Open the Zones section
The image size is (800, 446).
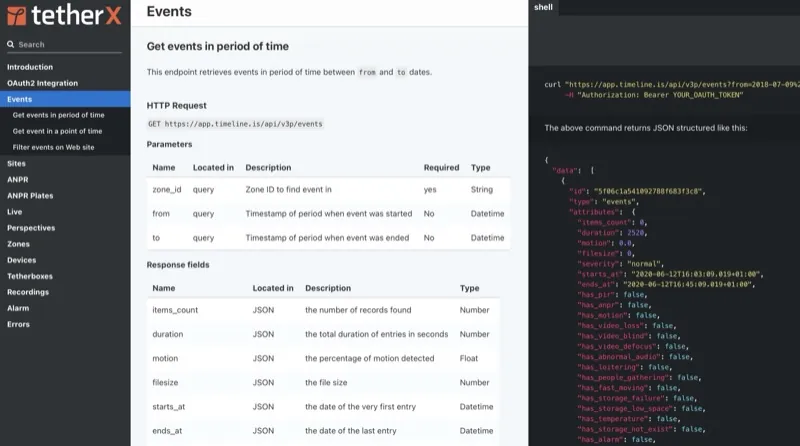click(x=18, y=244)
